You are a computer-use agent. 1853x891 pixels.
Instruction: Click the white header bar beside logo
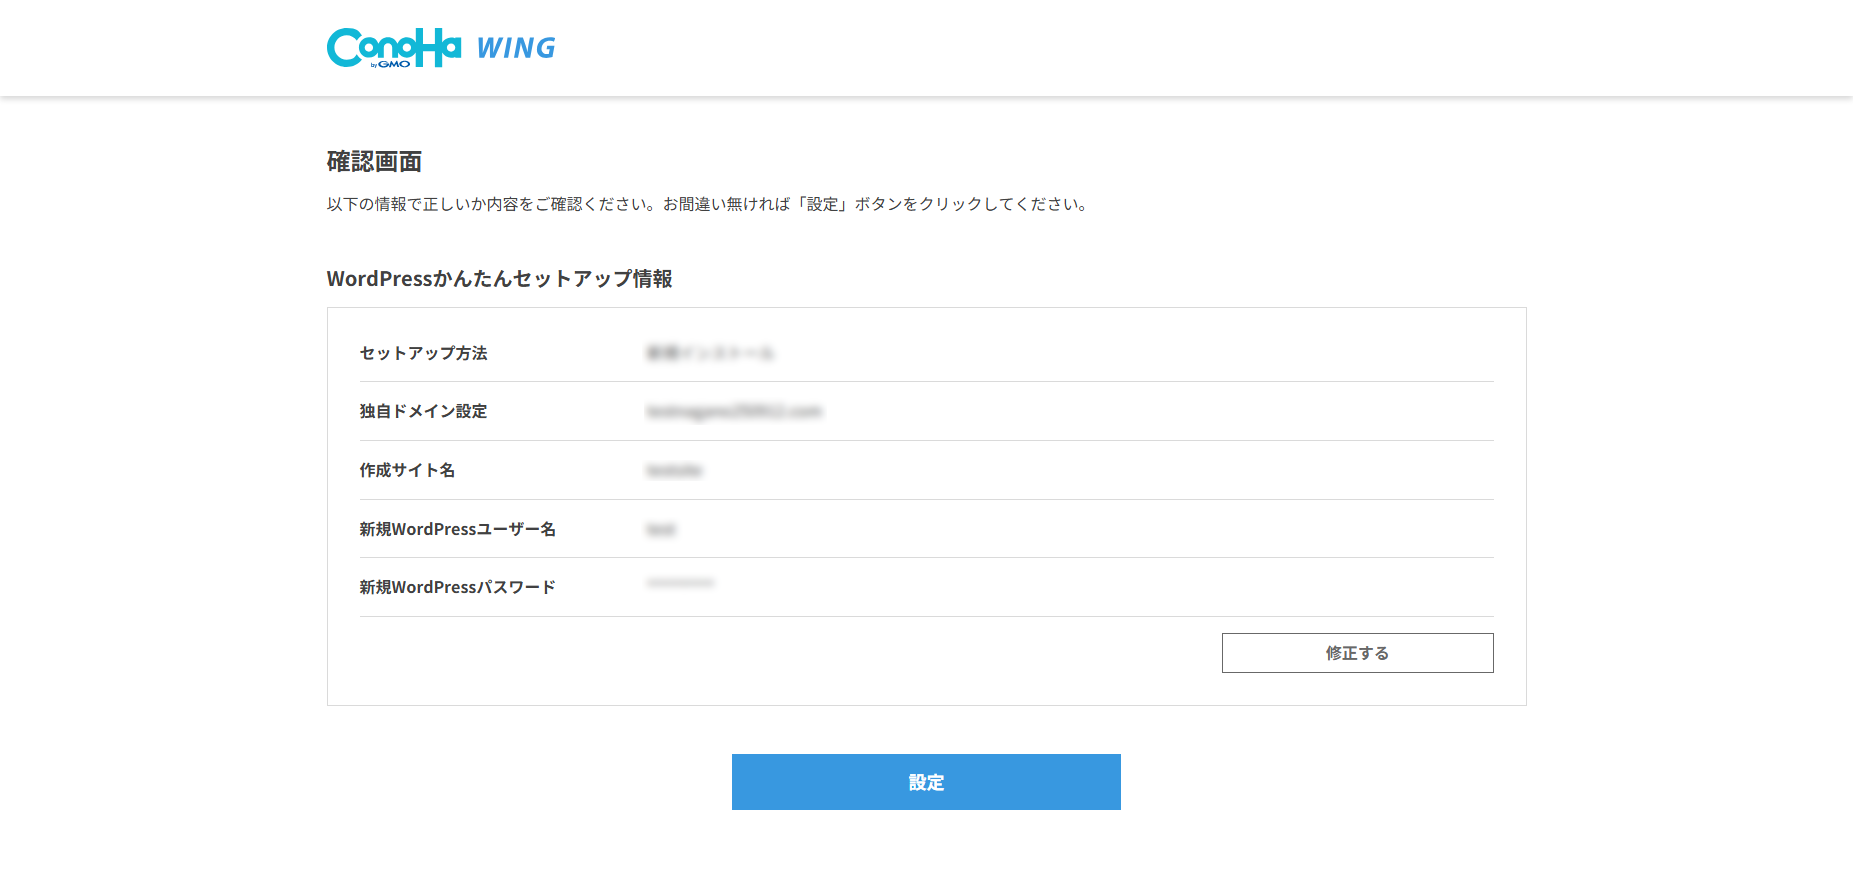1100,48
